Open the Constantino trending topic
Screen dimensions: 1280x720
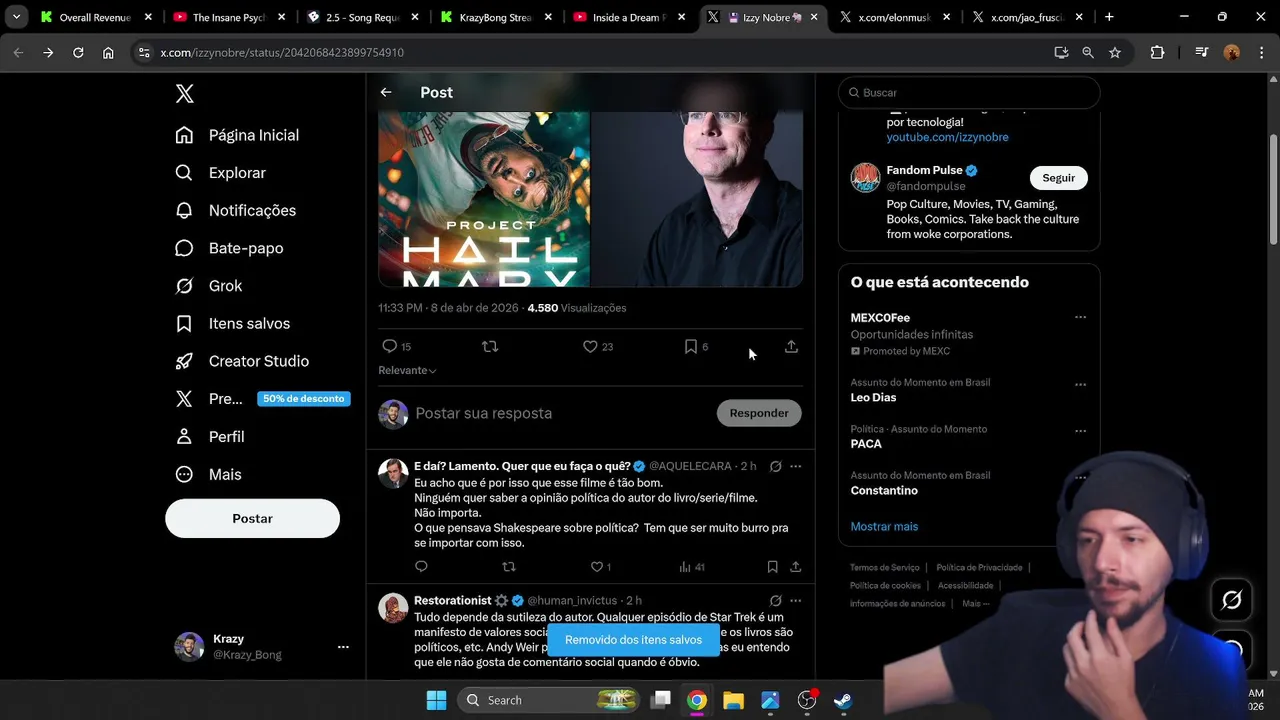click(x=884, y=491)
